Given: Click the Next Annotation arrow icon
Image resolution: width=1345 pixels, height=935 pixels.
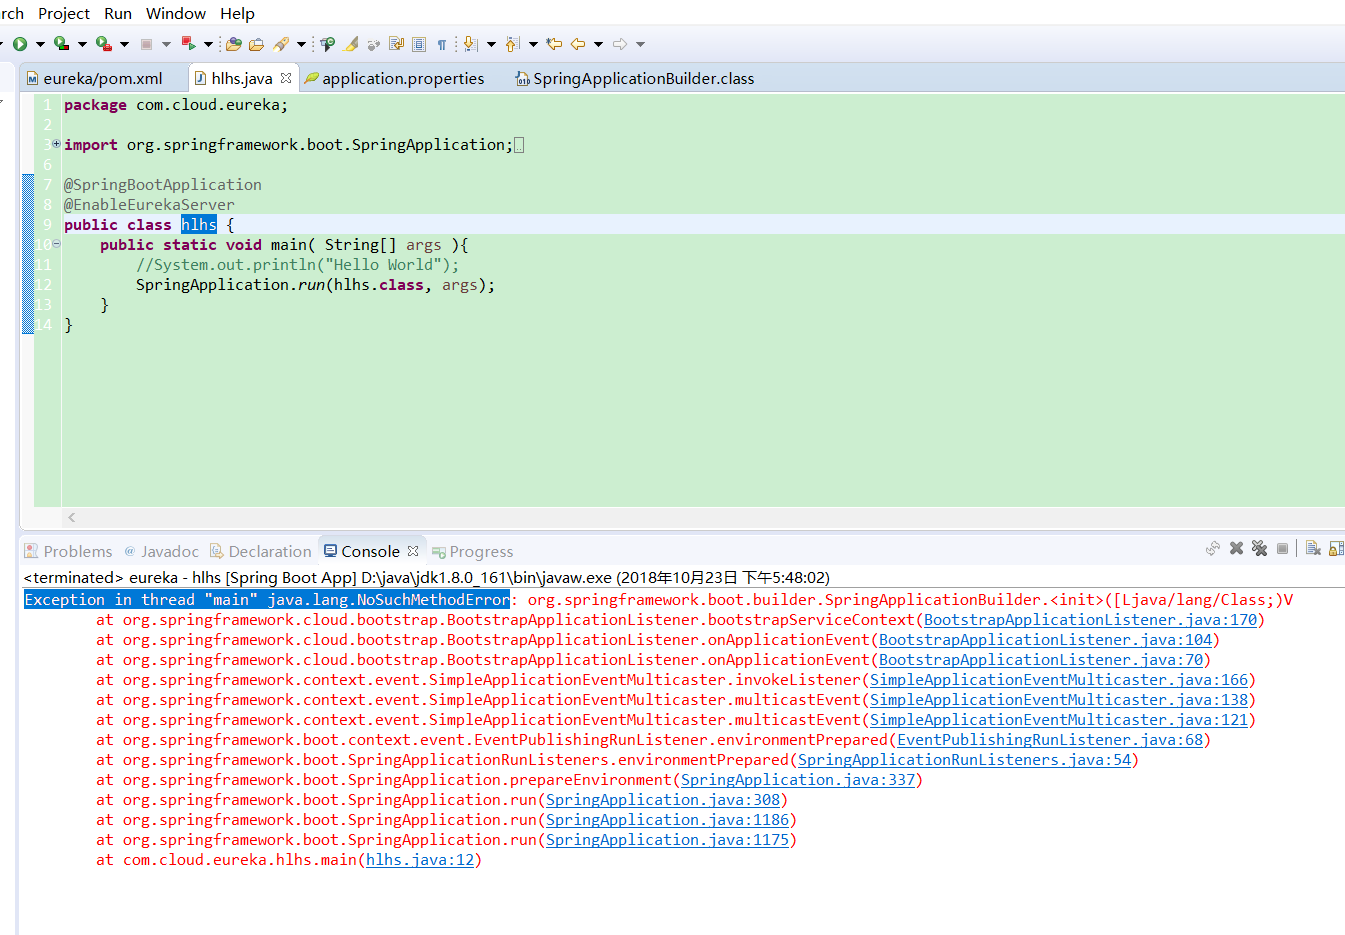Looking at the screenshot, I should pos(470,44).
